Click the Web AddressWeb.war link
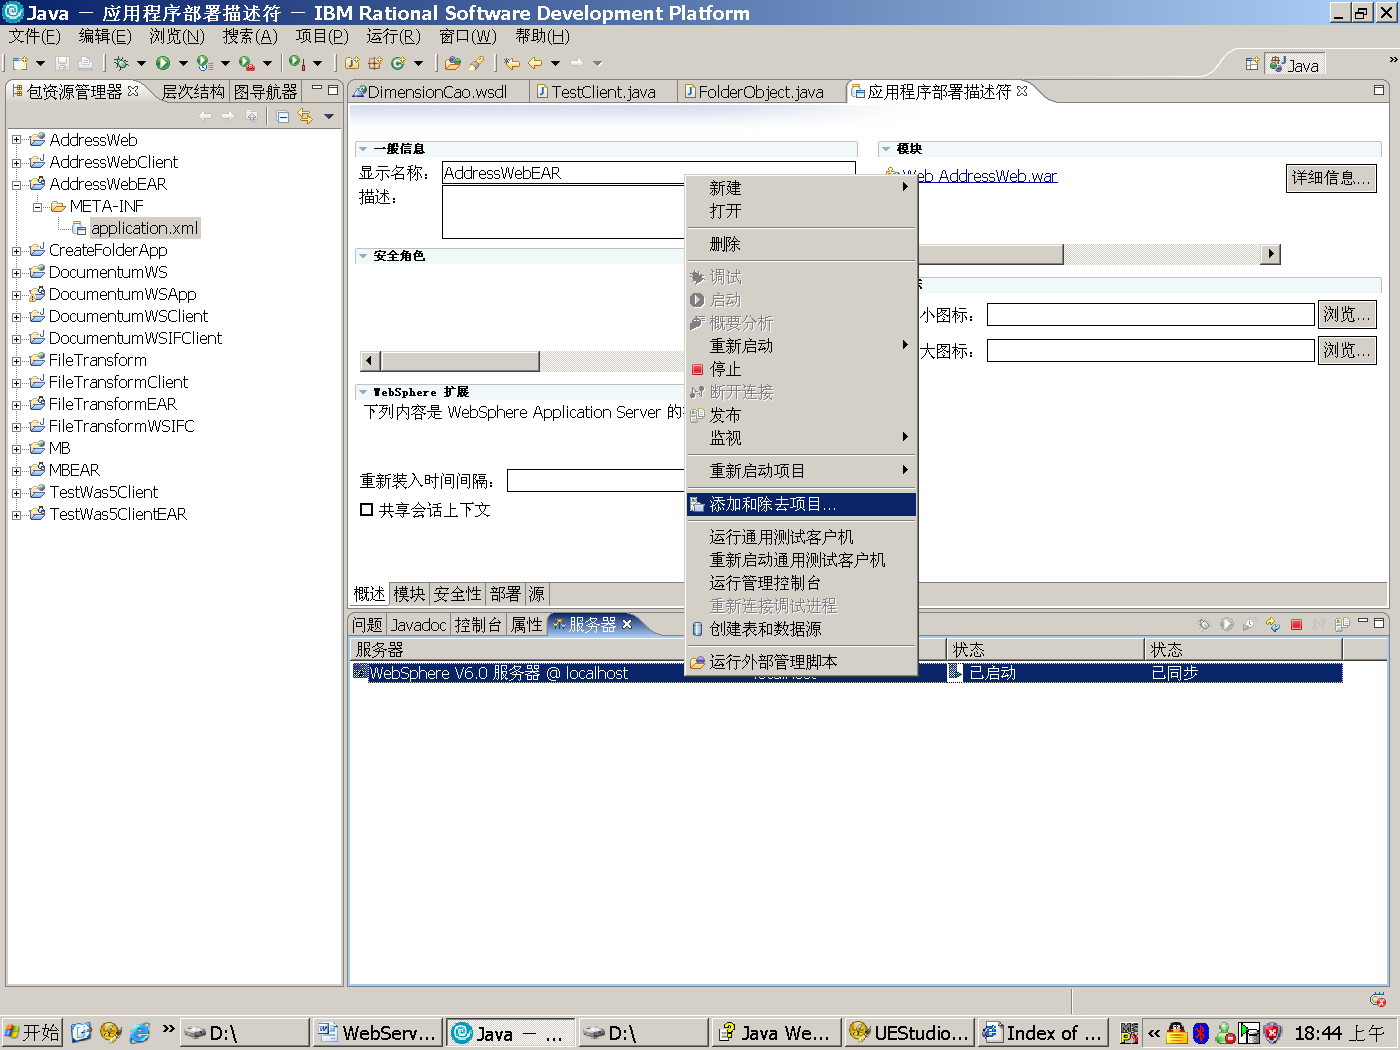Screen dimensions: 1400x1050 [x=980, y=176]
